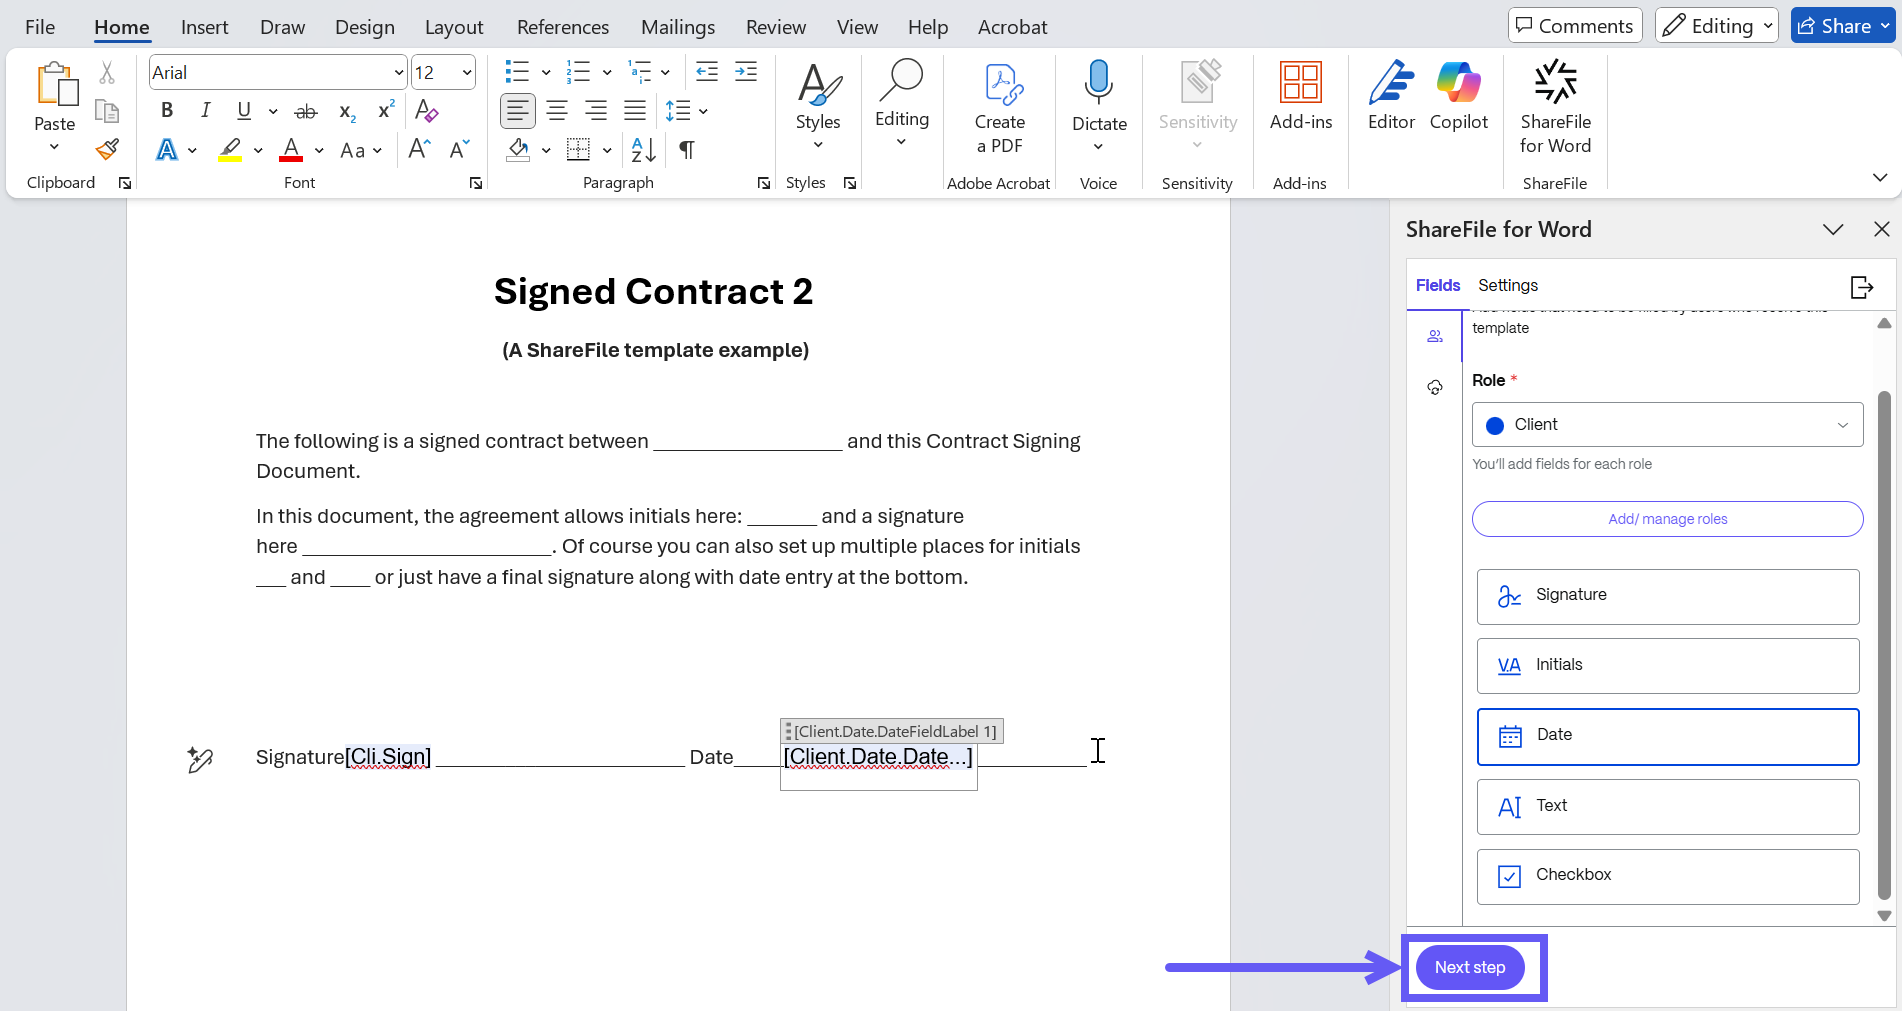Image resolution: width=1902 pixels, height=1011 pixels.
Task: Show paragraph marks with the pilcrow icon
Action: pos(687,150)
